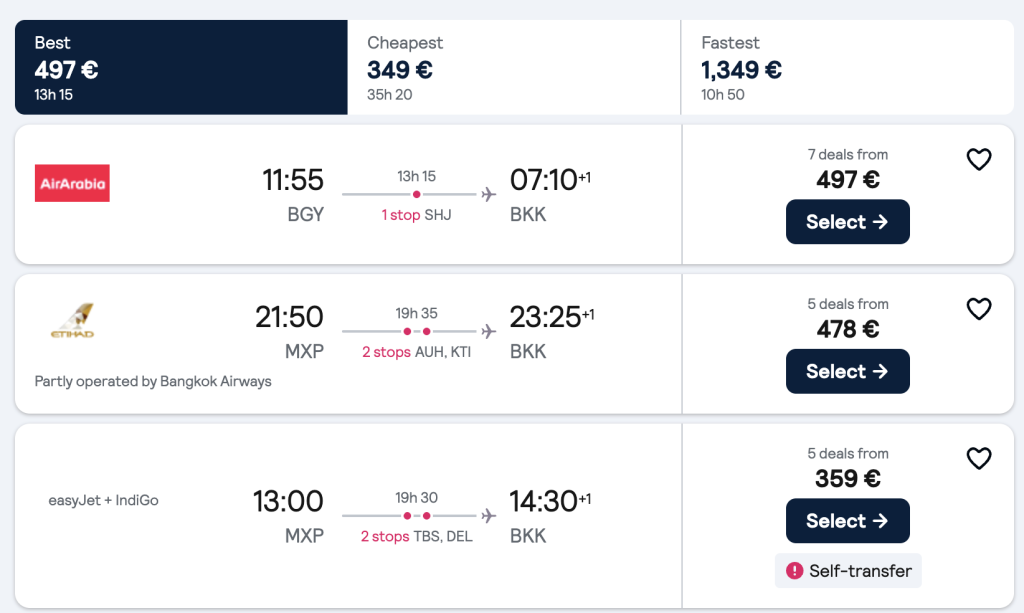This screenshot has height=613, width=1024.
Task: Click the Etihad Airways logo
Action: 71,321
